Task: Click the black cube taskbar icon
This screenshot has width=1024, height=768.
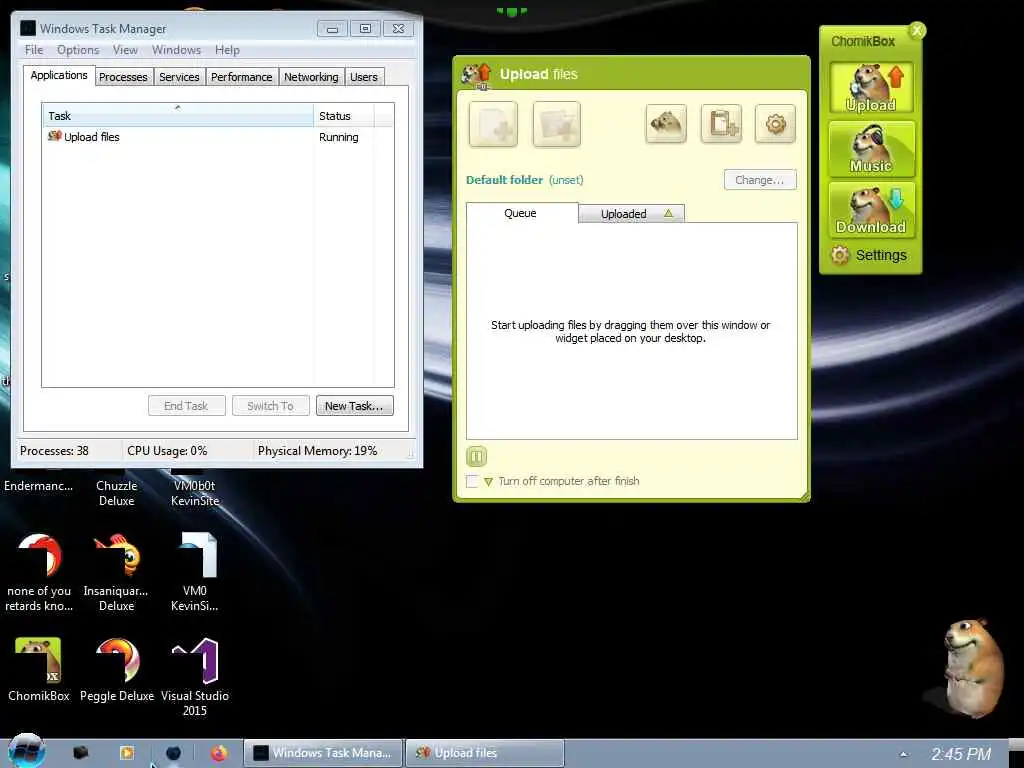Action: (81, 753)
